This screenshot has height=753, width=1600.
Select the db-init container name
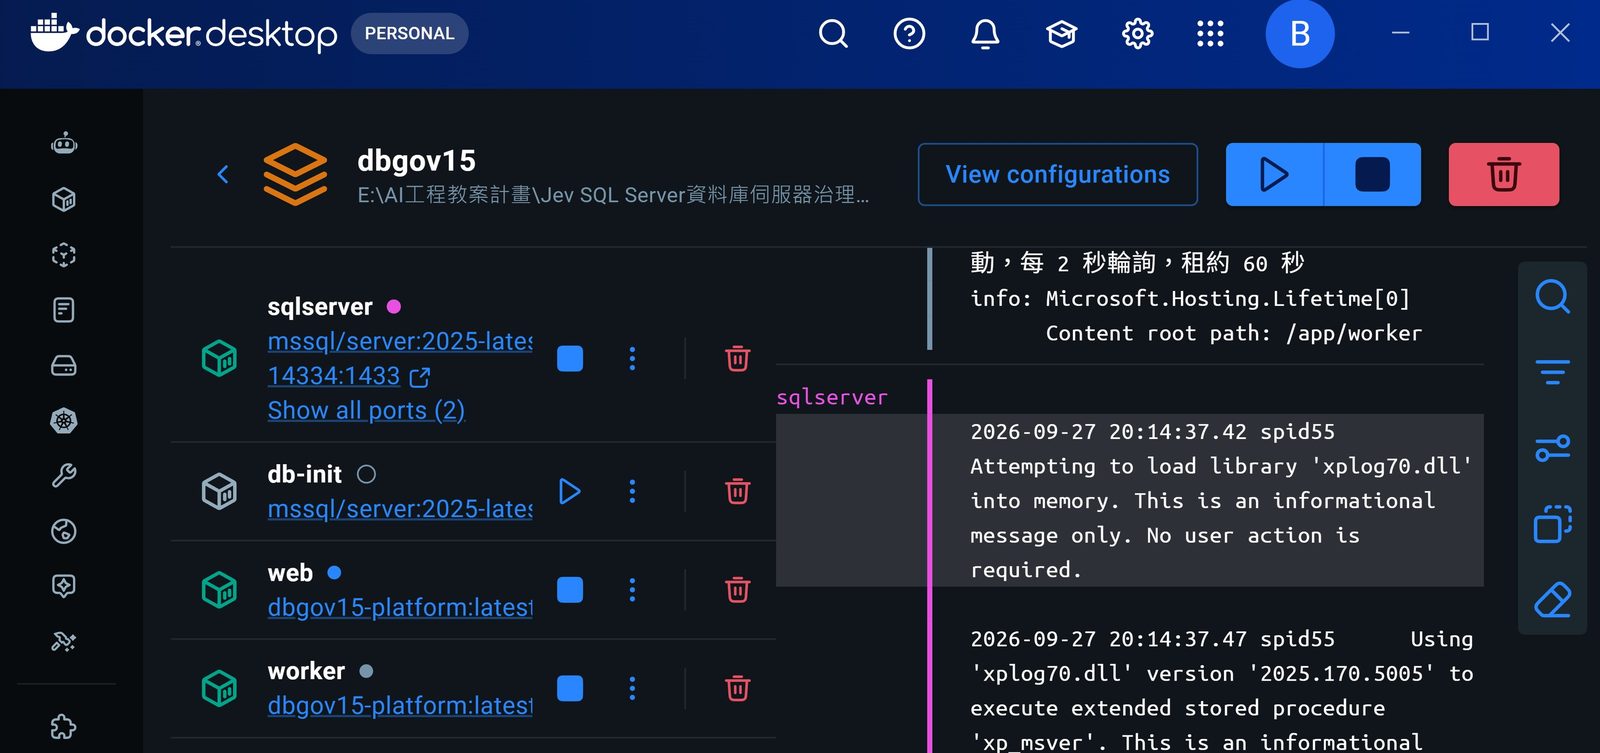pos(305,474)
